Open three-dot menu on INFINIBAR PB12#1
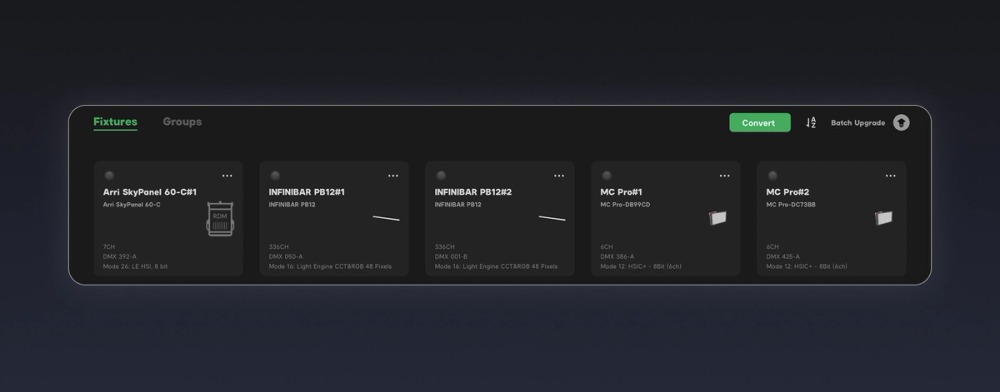 tap(393, 176)
